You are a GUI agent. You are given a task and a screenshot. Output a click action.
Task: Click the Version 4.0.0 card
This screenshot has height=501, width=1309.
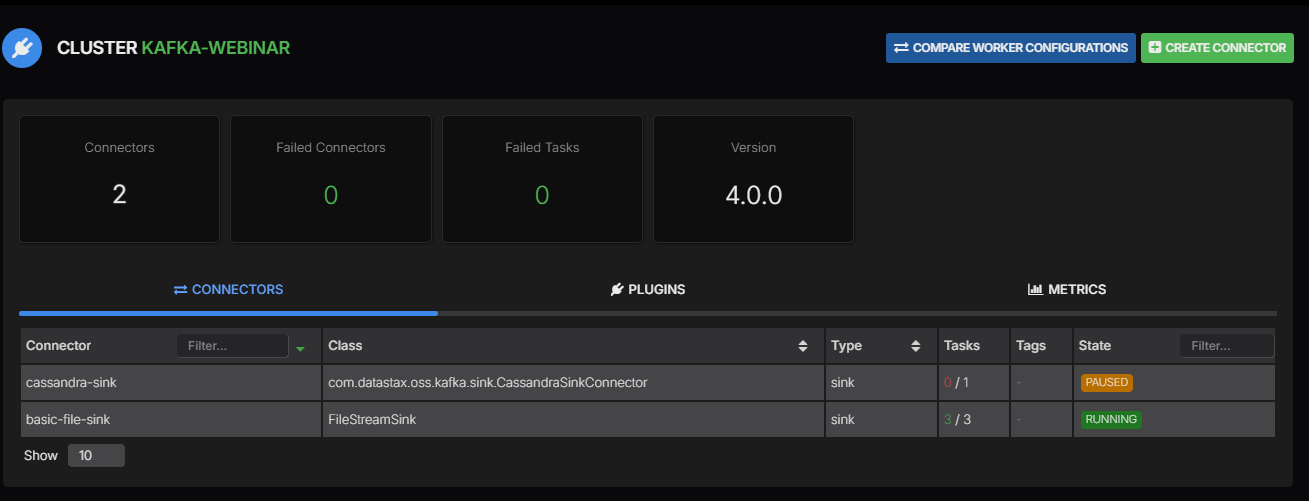[x=753, y=179]
